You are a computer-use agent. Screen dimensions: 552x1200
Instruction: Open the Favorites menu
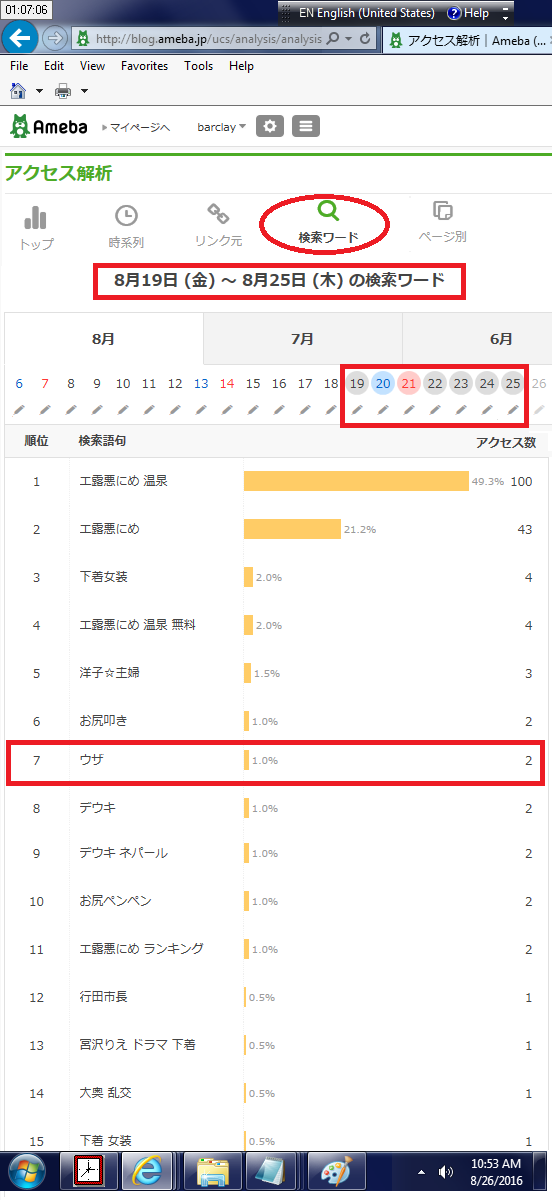144,66
